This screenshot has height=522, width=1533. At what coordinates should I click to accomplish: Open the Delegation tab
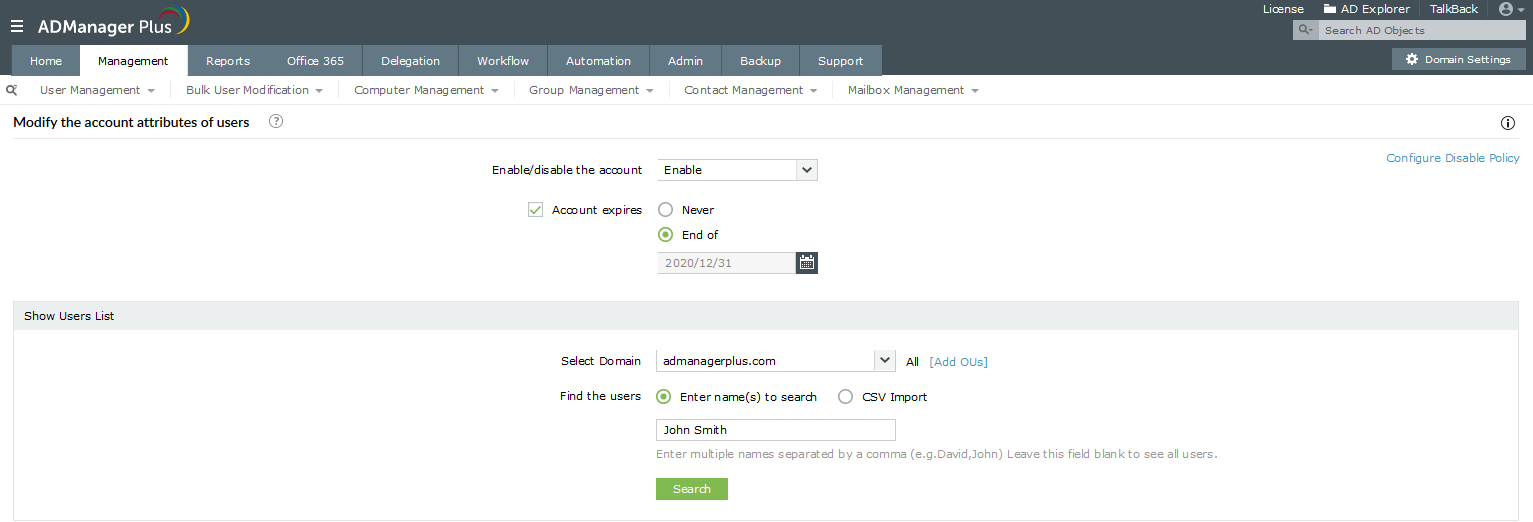tap(410, 61)
